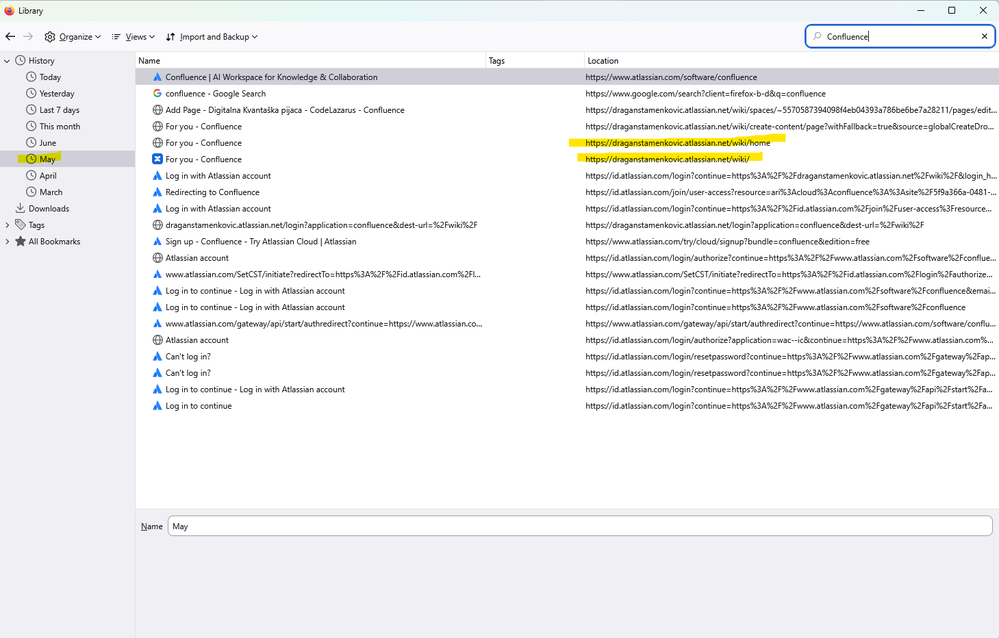Screen dimensions: 999x638
Task: Click globe icon of Add Page row
Action: 157,110
